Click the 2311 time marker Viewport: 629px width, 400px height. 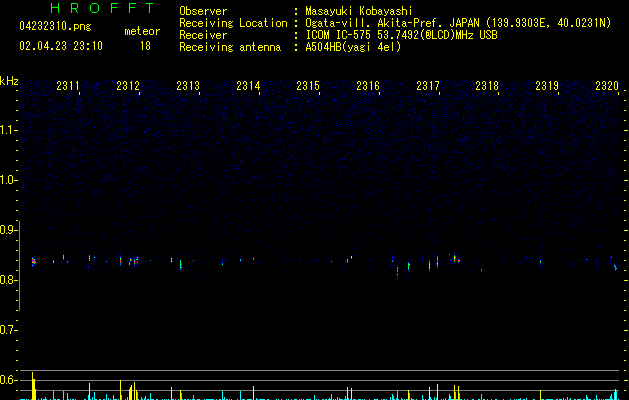pos(68,86)
